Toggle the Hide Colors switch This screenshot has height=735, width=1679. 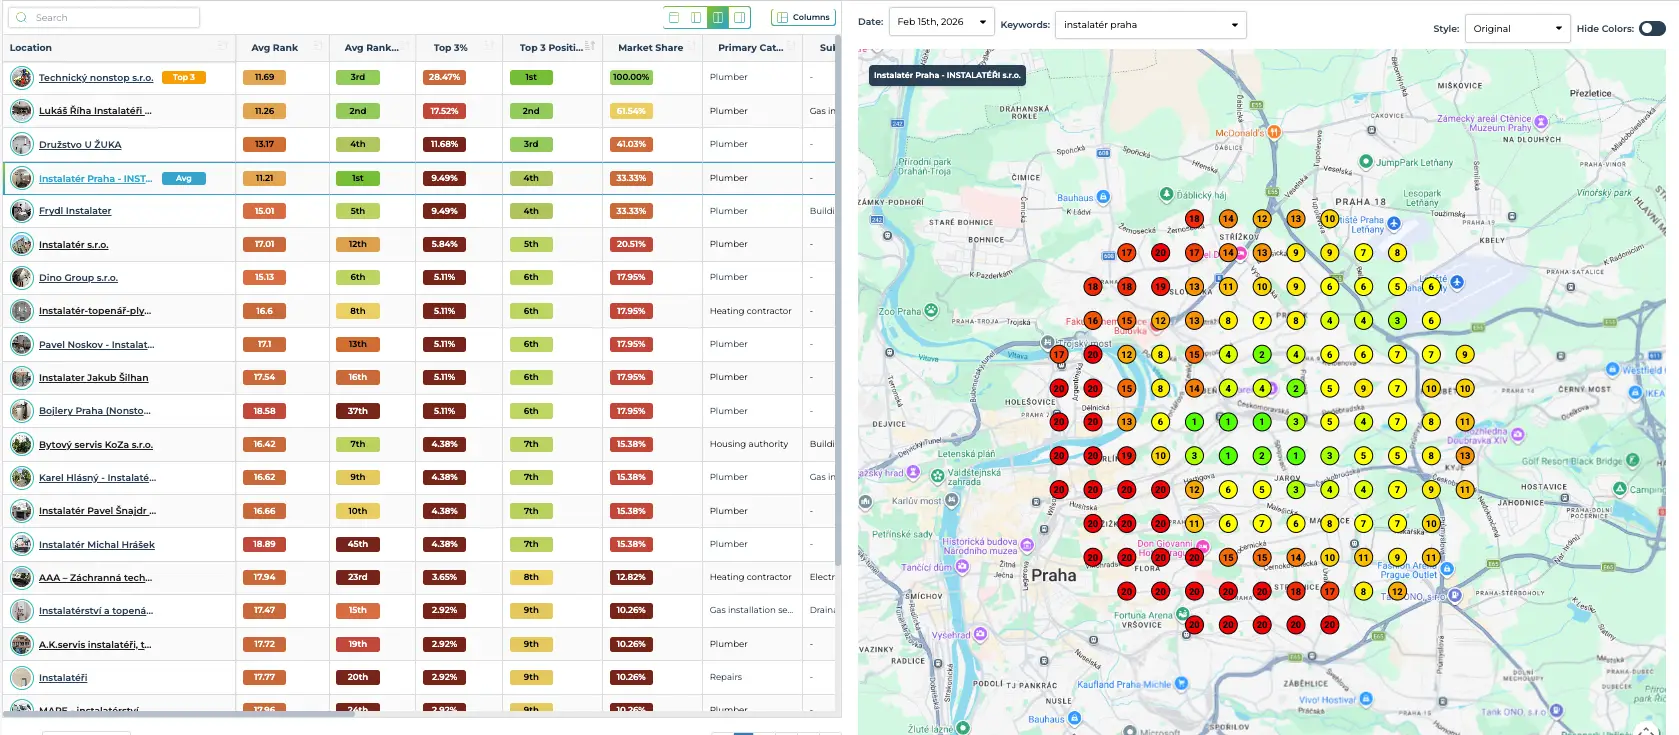coord(1652,28)
